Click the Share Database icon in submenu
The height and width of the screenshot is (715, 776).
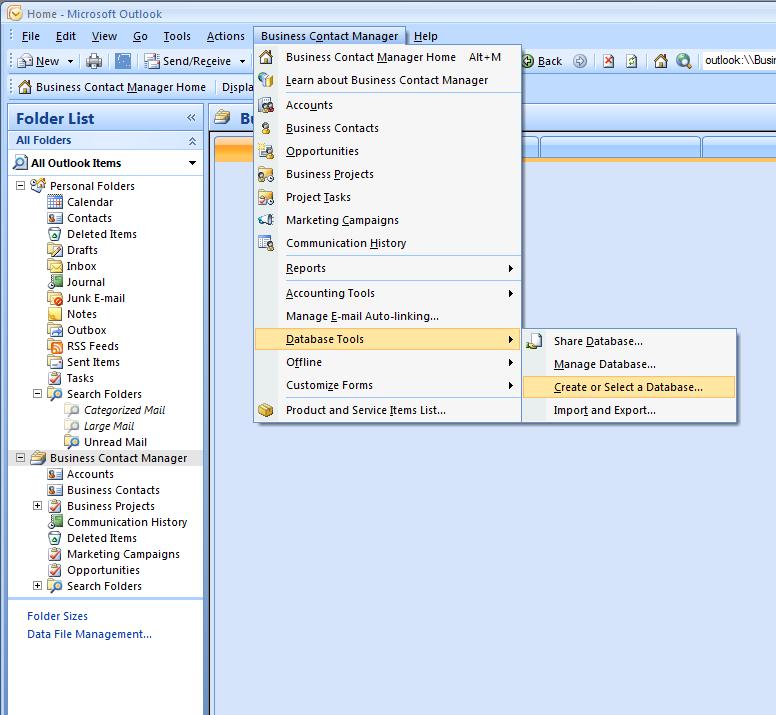(x=535, y=341)
